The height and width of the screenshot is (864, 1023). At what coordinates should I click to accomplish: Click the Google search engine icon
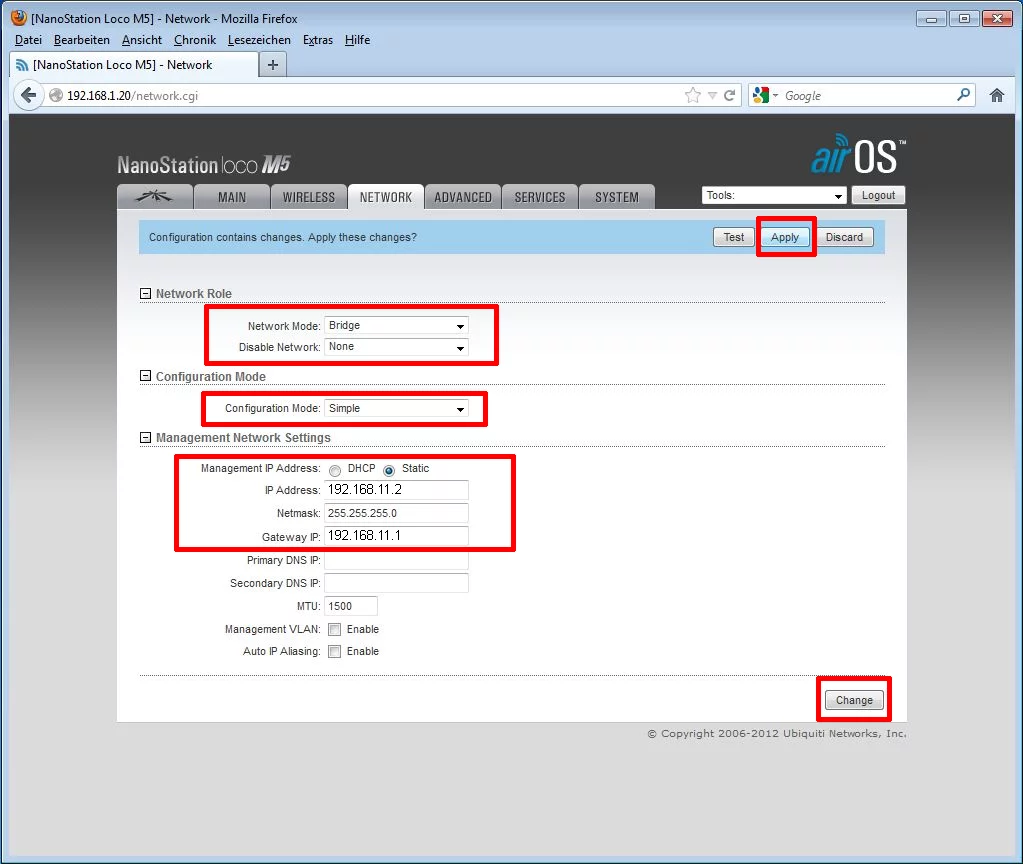tap(761, 95)
